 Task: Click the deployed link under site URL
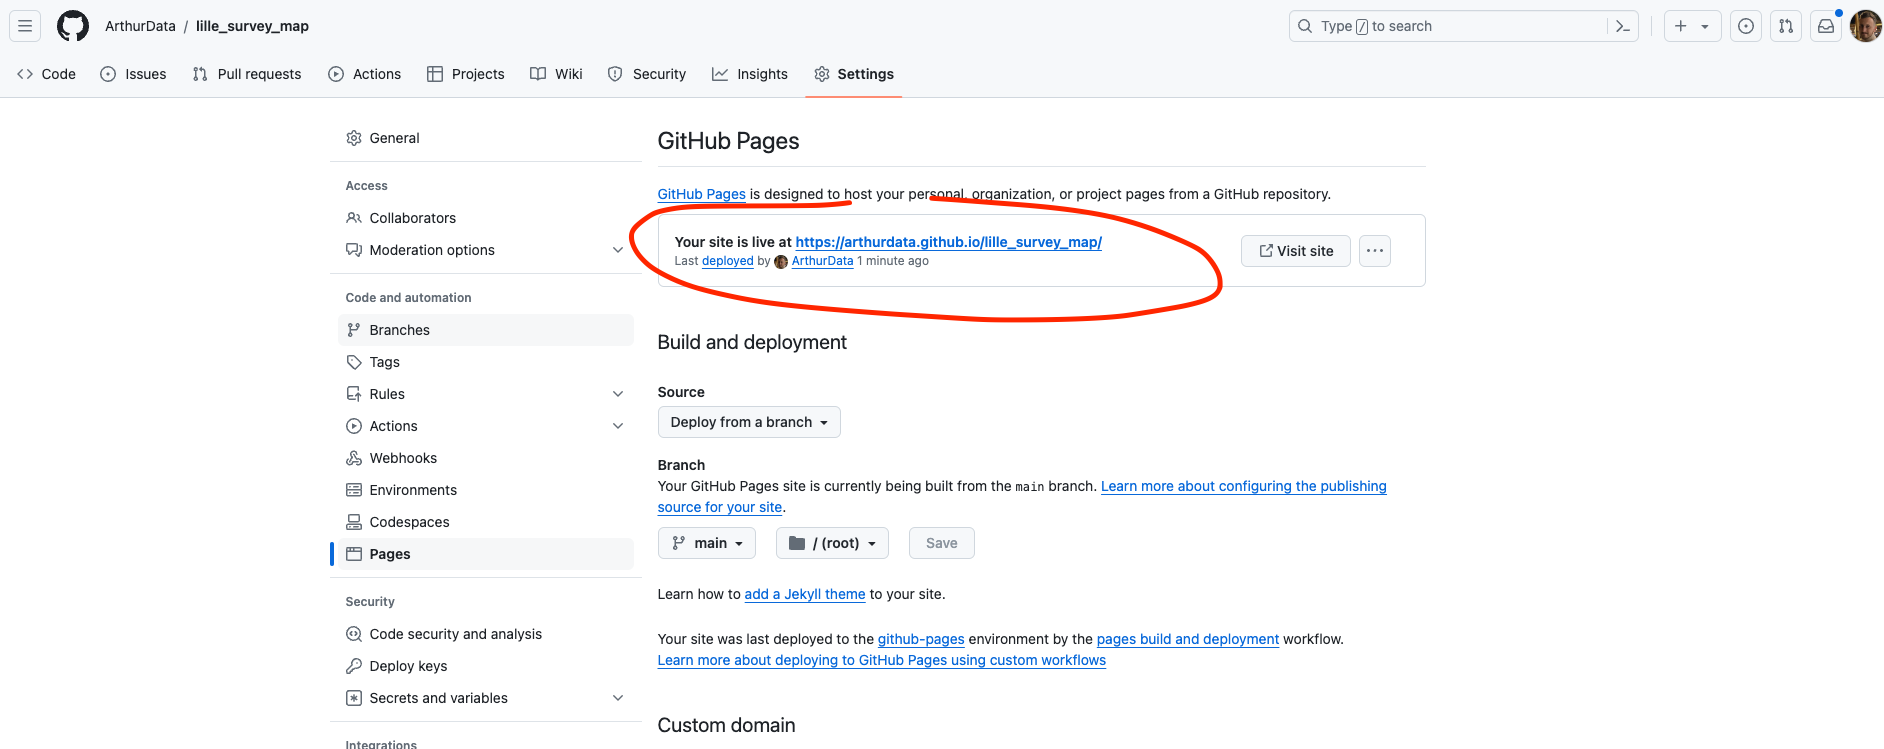point(728,261)
